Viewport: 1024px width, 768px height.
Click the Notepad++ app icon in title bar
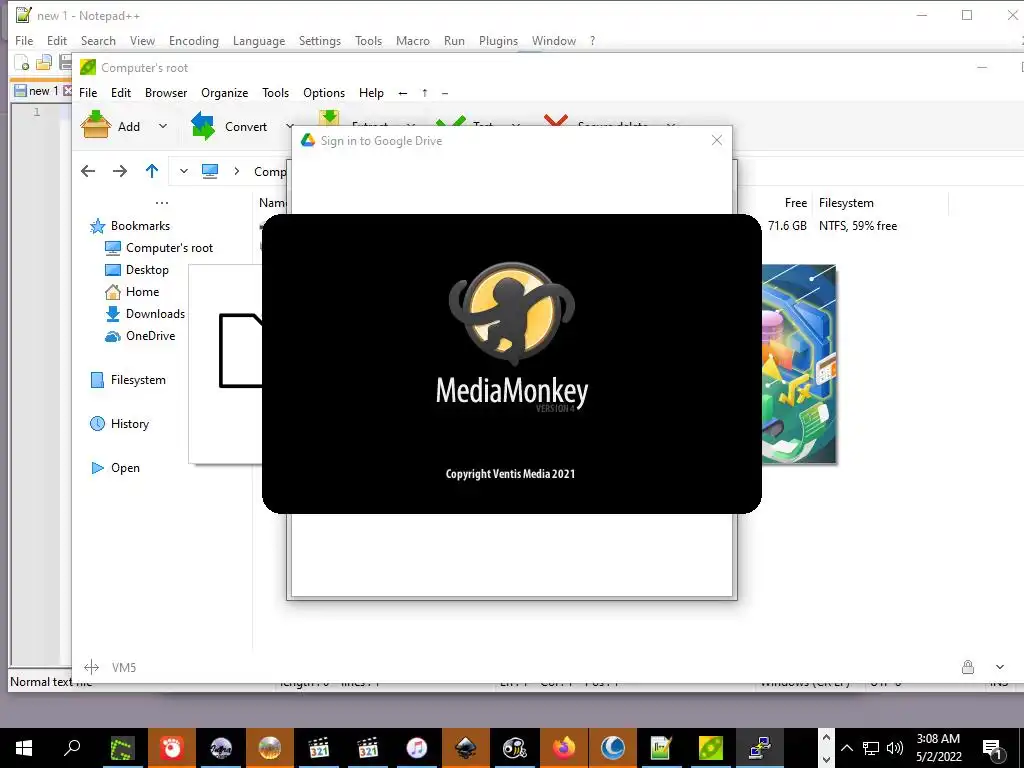(x=24, y=15)
